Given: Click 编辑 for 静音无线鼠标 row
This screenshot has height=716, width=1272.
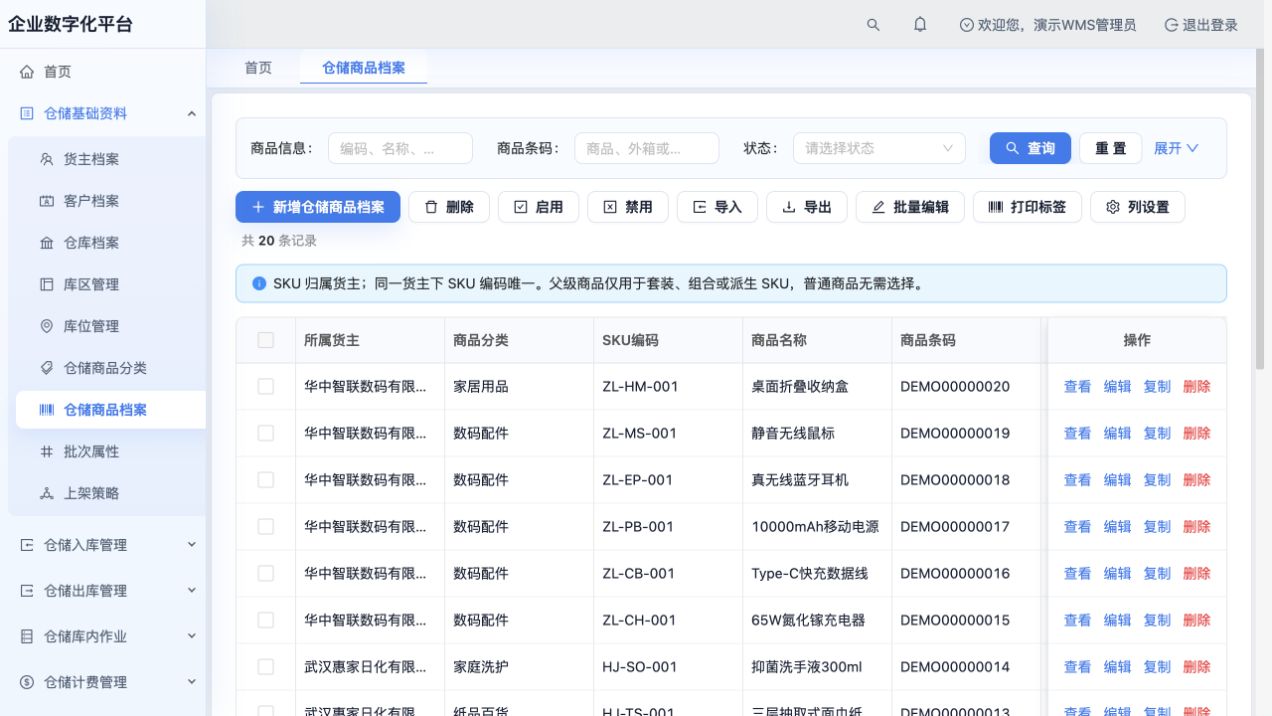Looking at the screenshot, I should point(1117,433).
